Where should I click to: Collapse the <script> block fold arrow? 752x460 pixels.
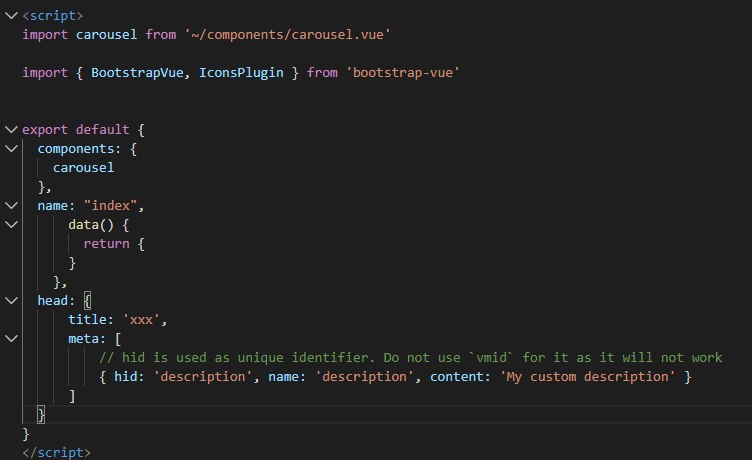11,15
